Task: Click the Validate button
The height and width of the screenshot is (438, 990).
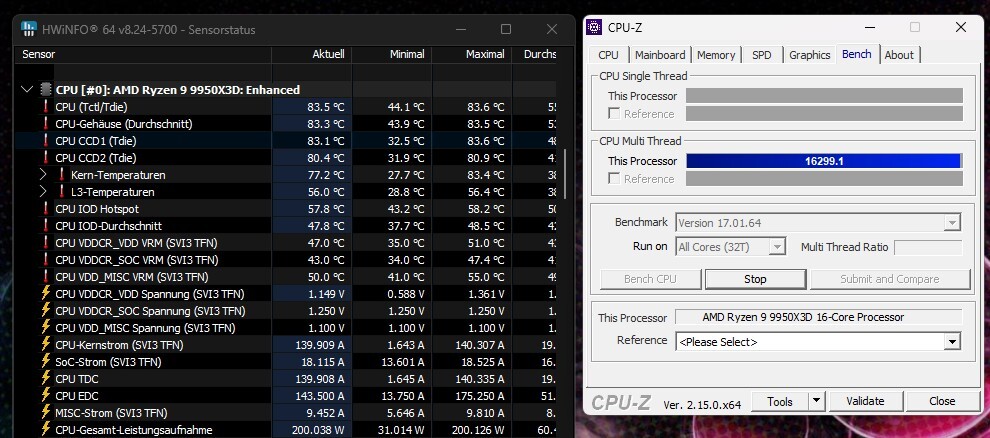Action: [x=865, y=401]
